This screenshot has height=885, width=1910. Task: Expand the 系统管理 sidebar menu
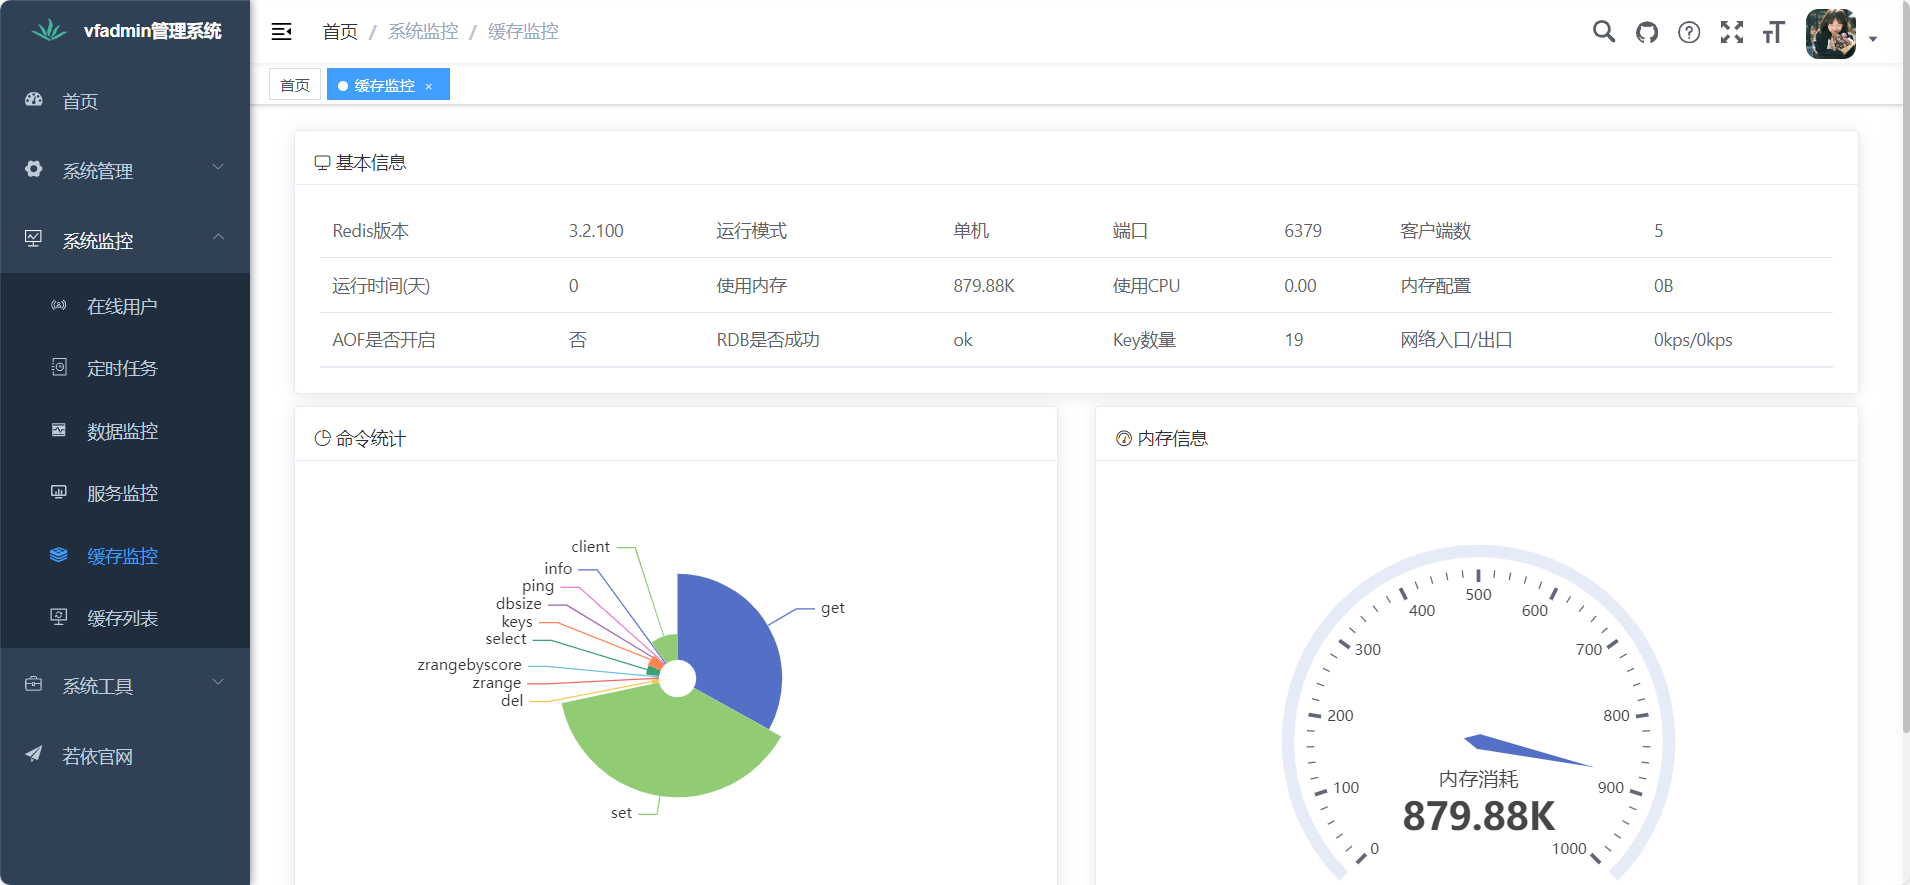tap(125, 171)
